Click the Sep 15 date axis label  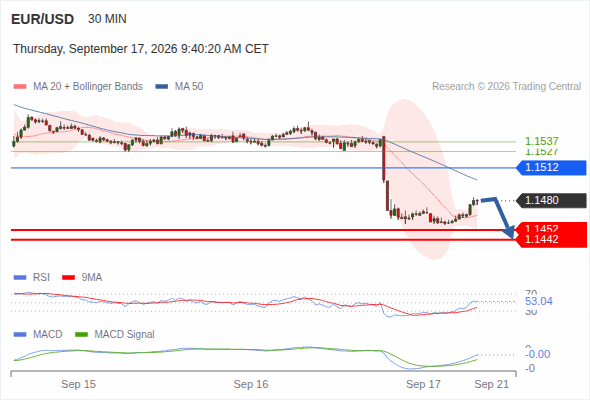78,384
